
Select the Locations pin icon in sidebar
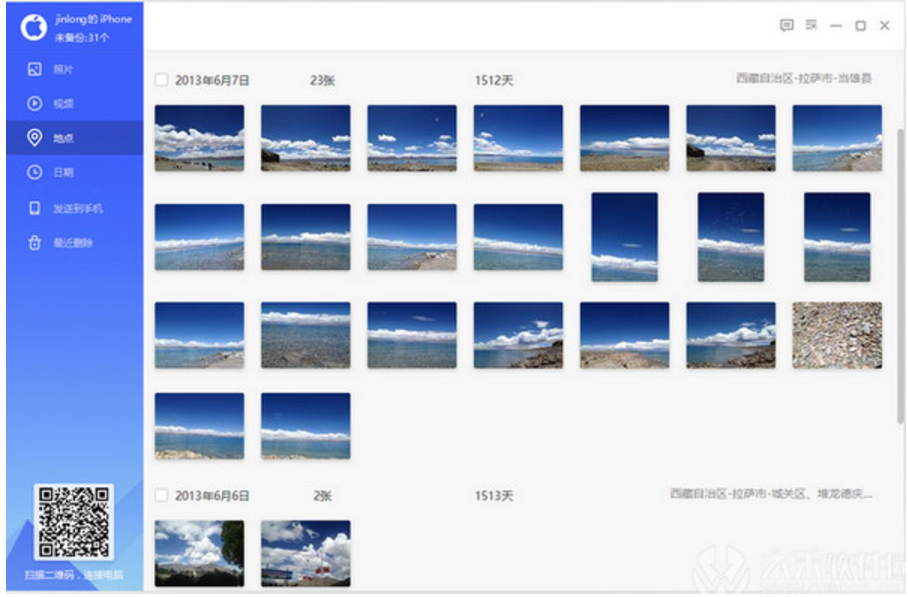point(35,138)
